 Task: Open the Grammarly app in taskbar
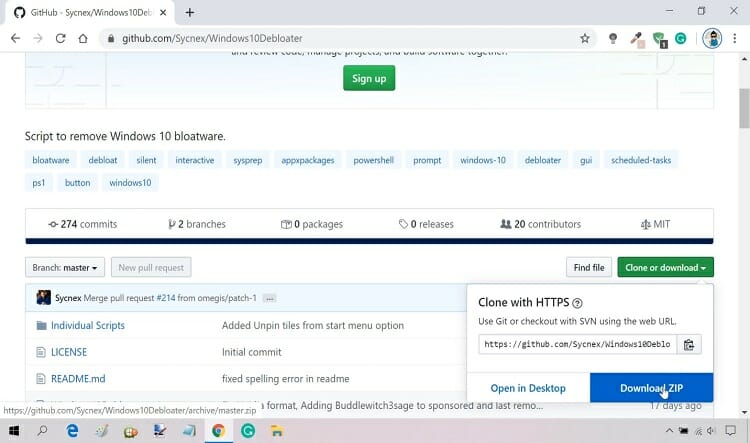point(248,431)
